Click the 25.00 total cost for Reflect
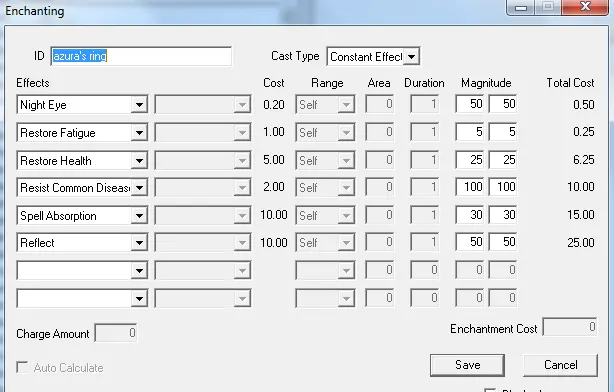Viewport: 614px width, 392px height. pyautogui.click(x=581, y=243)
